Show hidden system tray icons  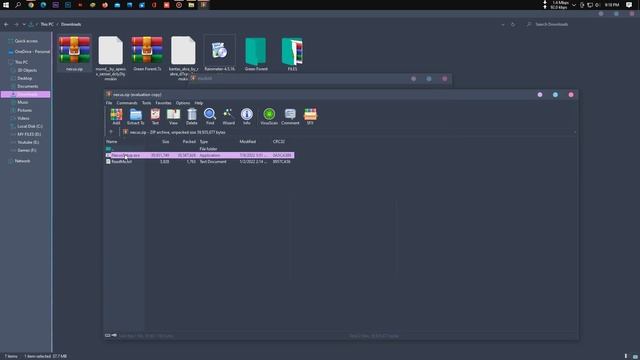click(574, 5)
